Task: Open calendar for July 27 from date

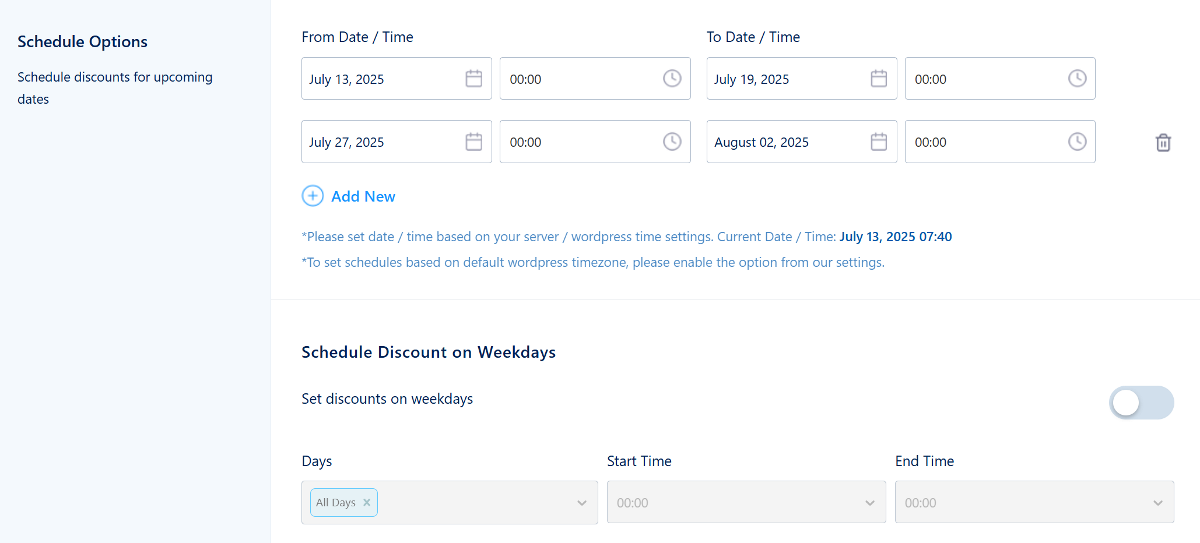Action: (474, 142)
